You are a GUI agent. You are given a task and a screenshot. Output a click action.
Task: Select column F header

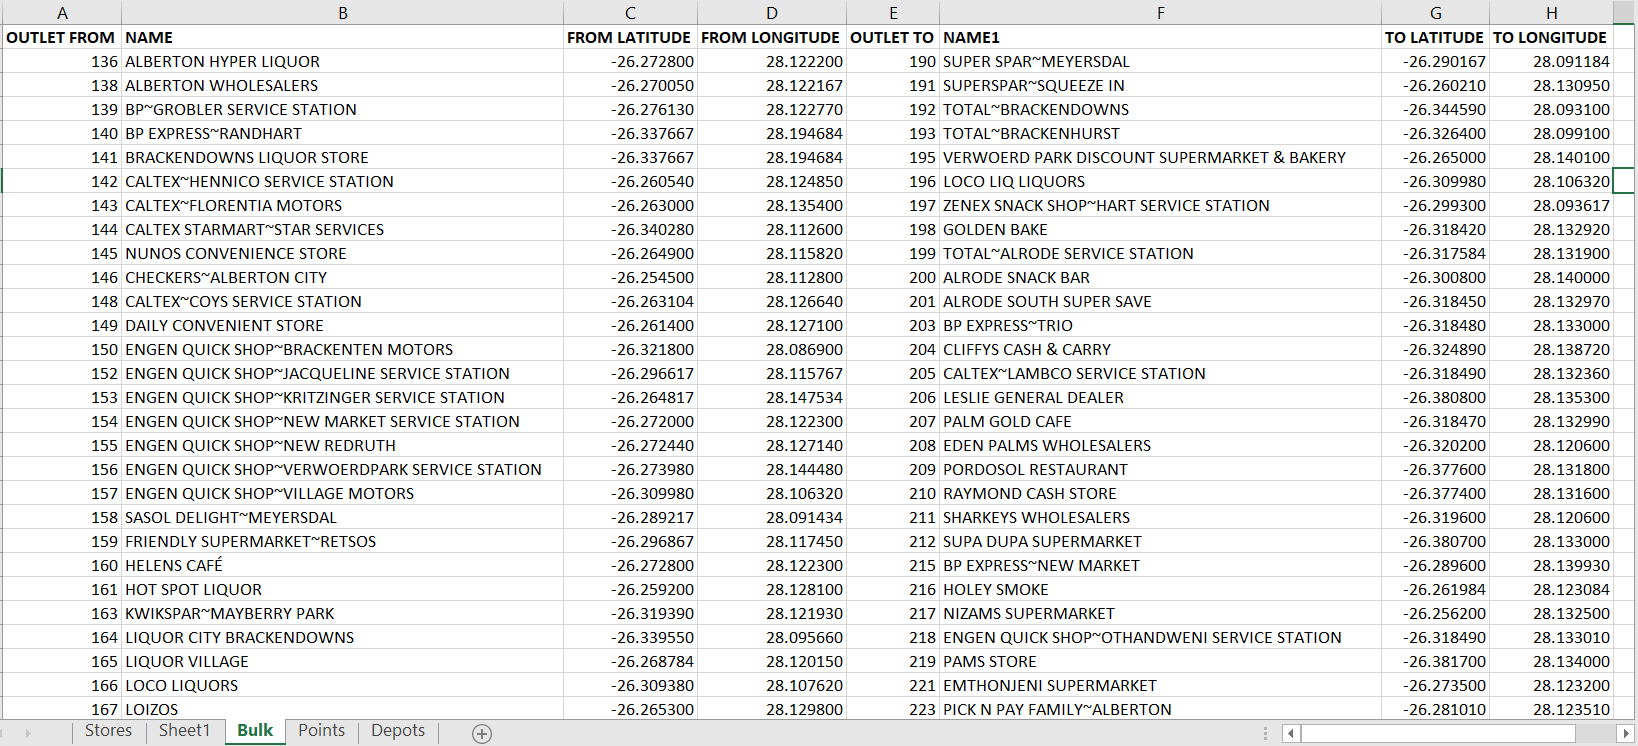point(1160,13)
